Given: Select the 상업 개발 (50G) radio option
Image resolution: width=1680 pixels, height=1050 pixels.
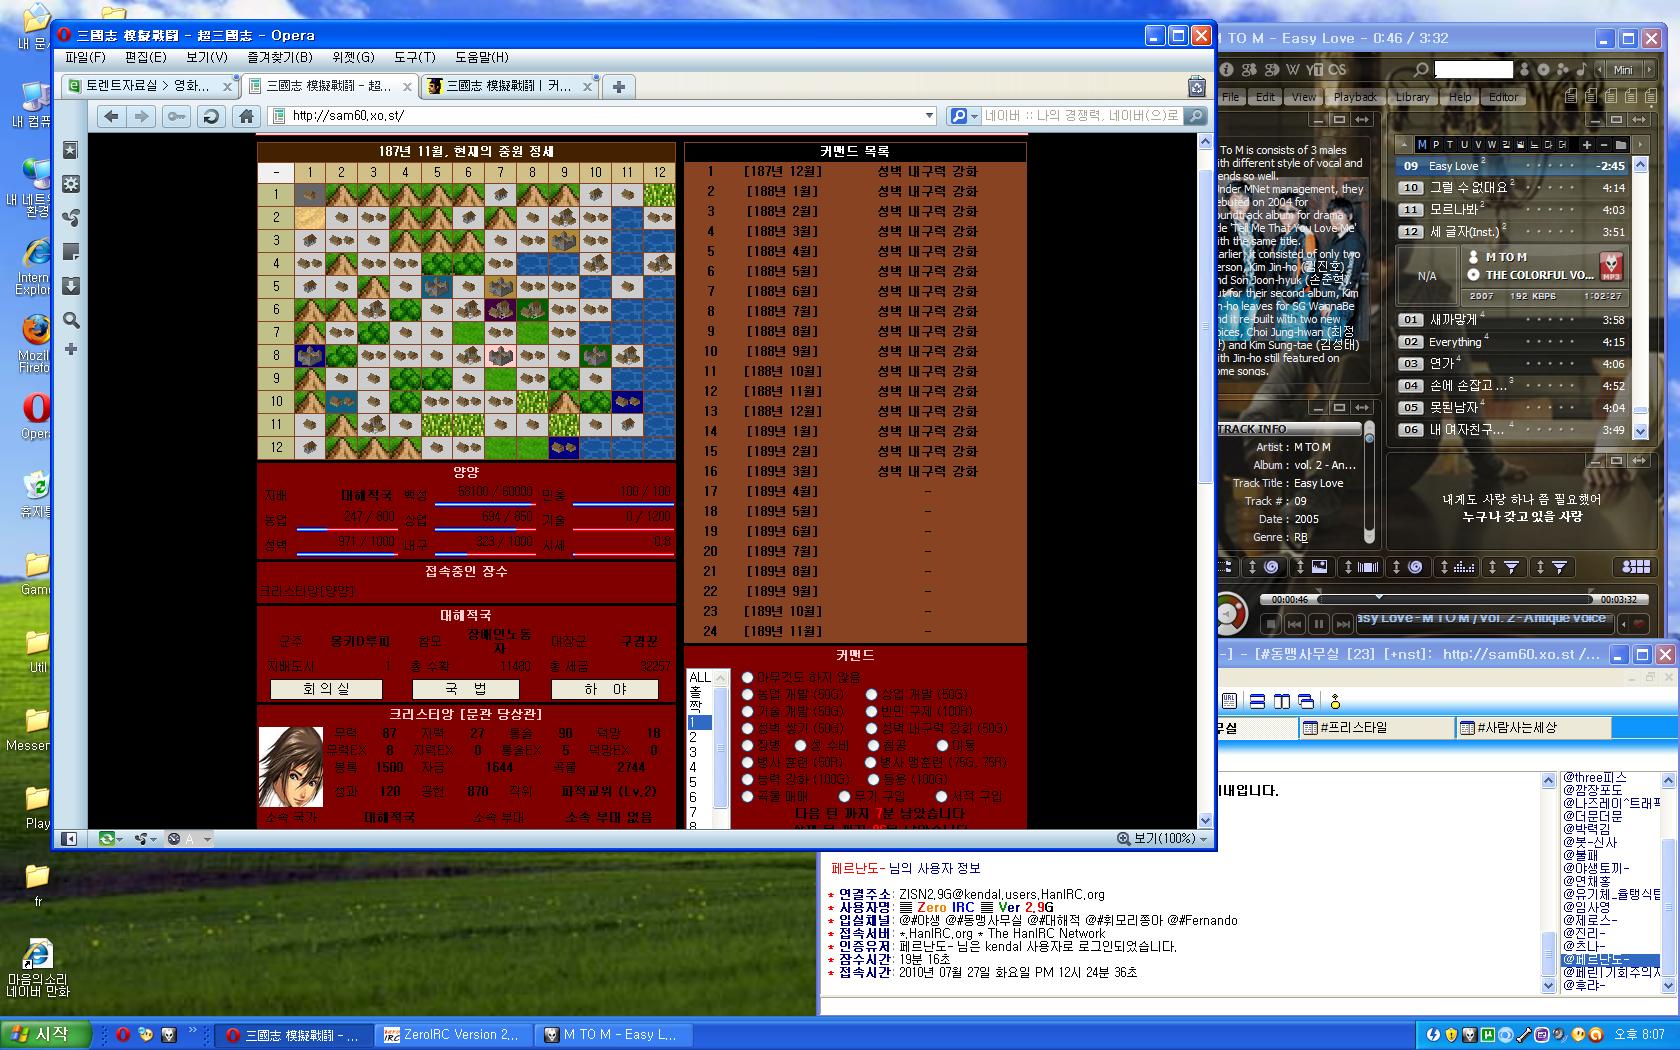Looking at the screenshot, I should click(871, 694).
